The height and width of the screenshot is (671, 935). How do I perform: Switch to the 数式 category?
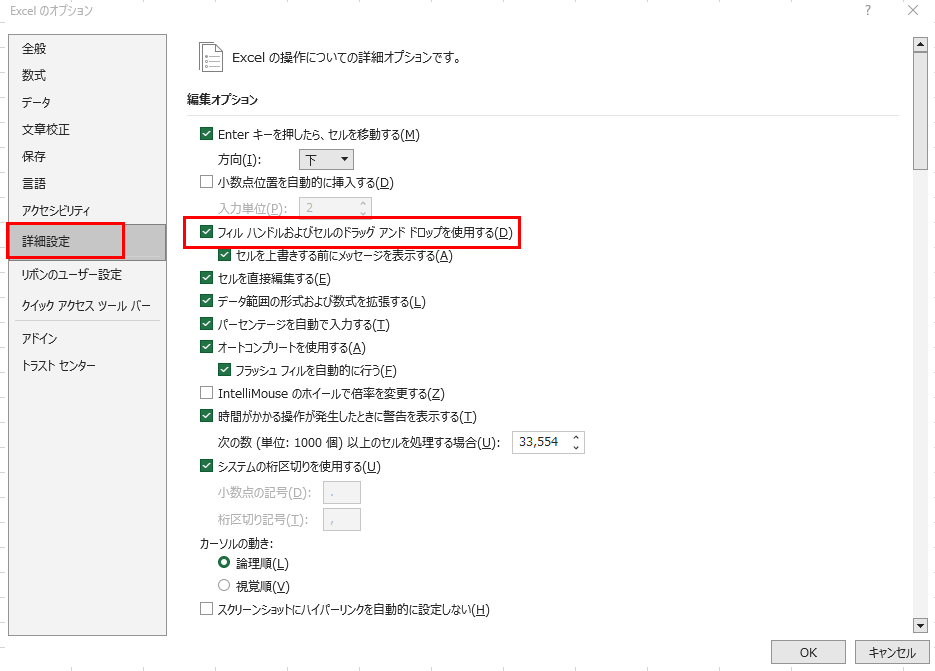point(34,76)
